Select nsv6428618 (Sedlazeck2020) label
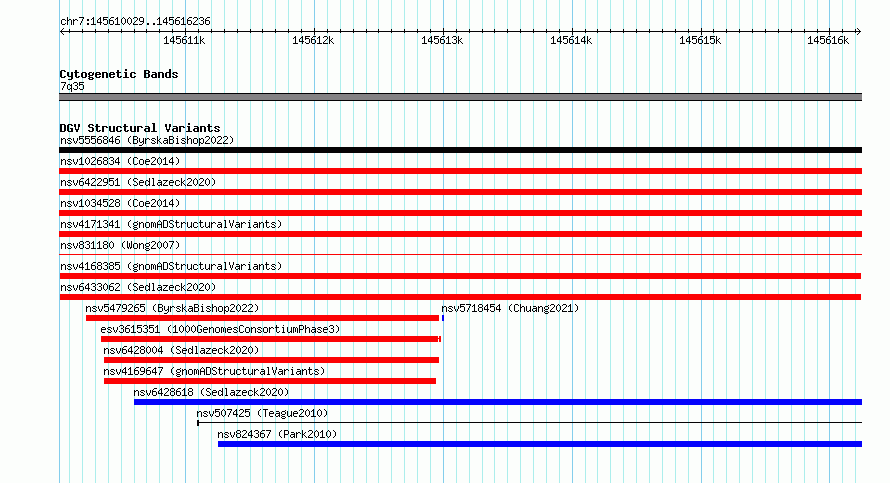This screenshot has width=890, height=483. pyautogui.click(x=211, y=392)
